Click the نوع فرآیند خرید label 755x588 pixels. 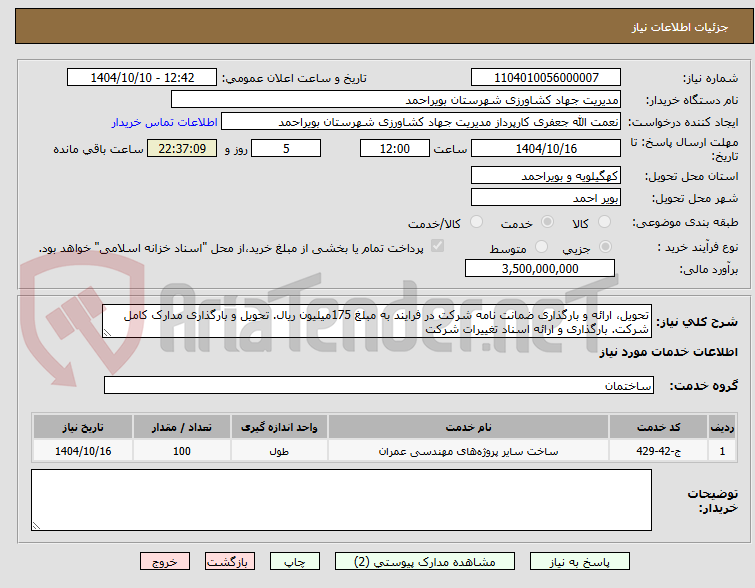(x=698, y=248)
